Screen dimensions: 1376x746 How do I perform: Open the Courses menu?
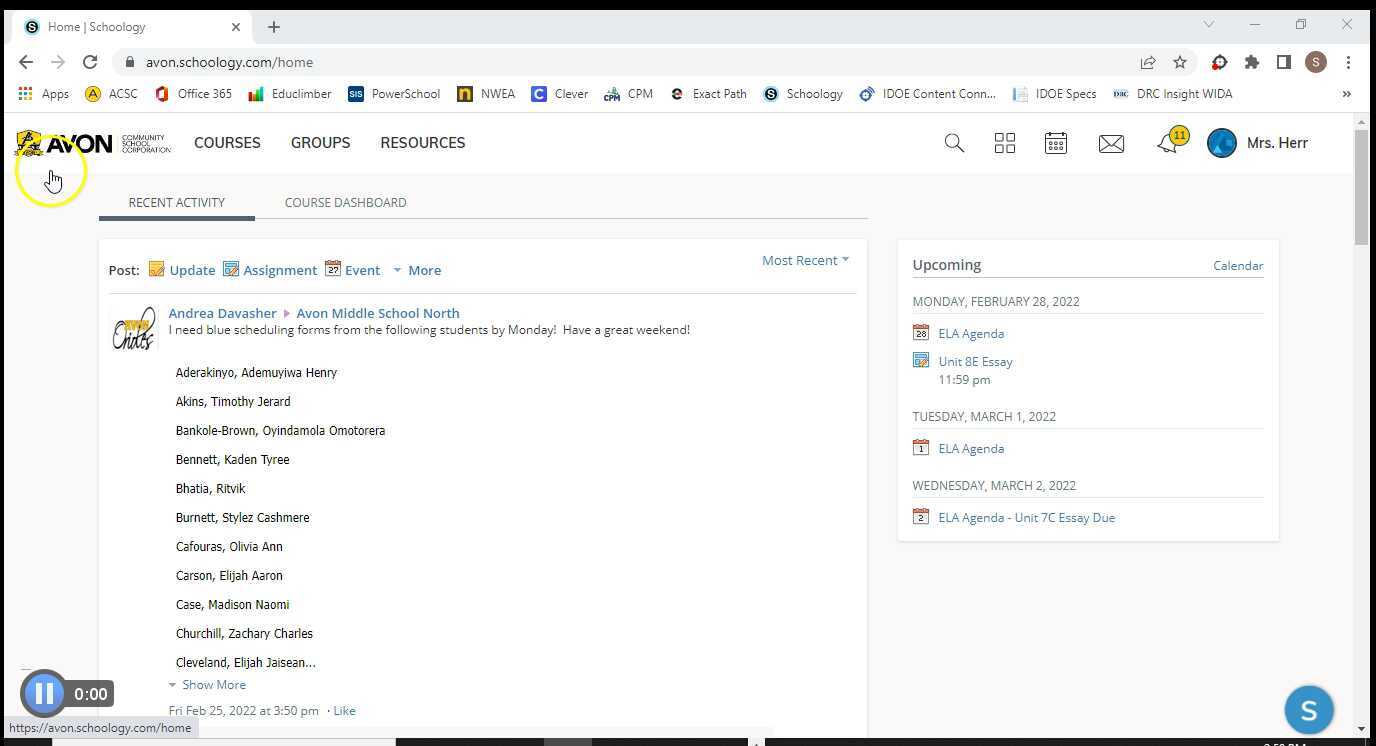227,142
